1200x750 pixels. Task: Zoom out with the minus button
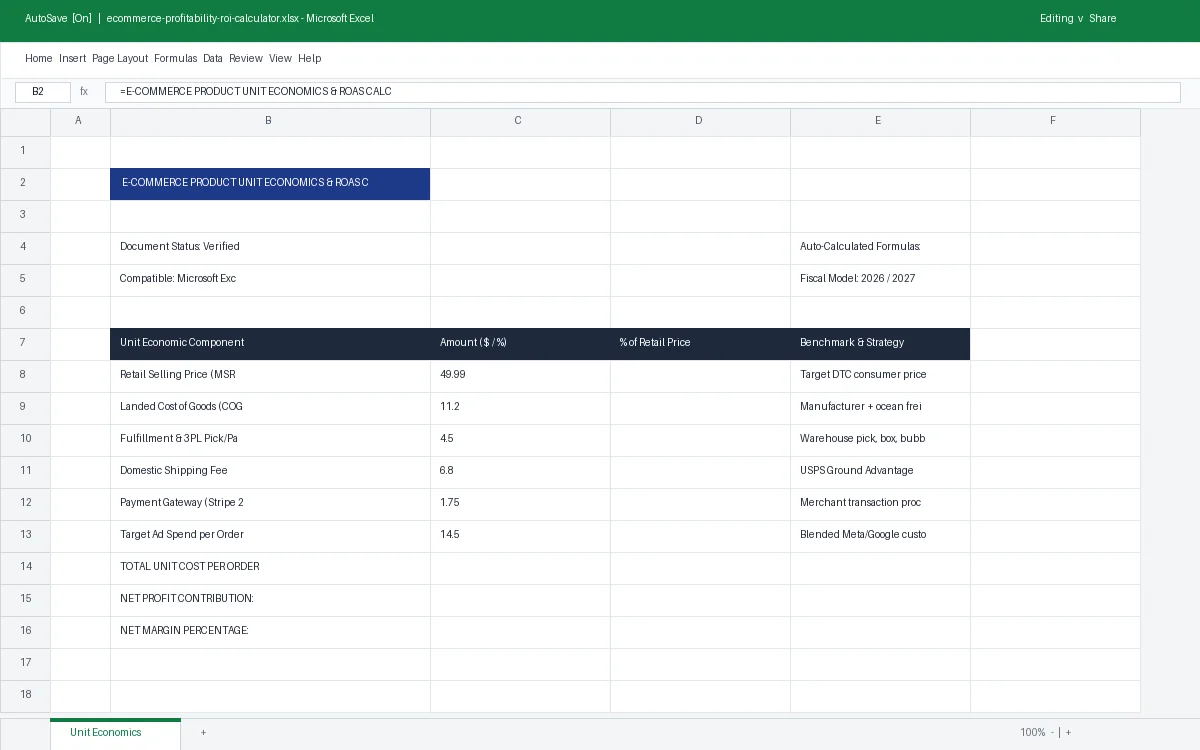(1051, 733)
